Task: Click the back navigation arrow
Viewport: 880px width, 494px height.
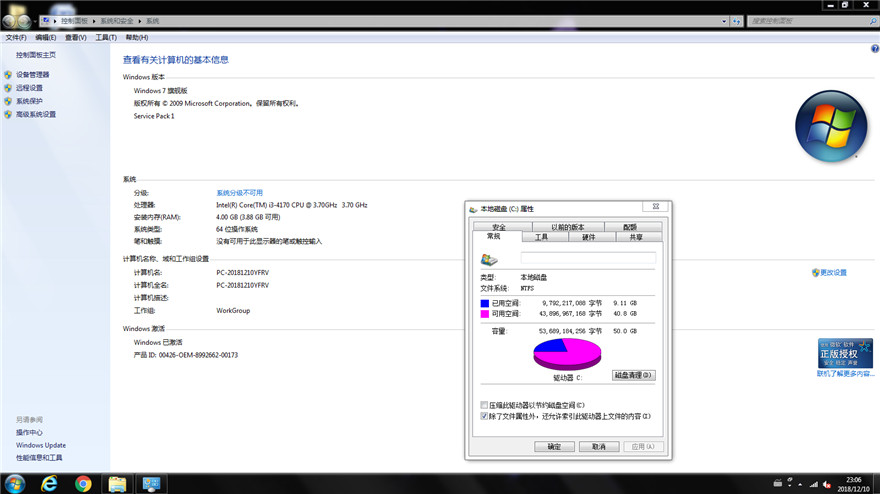Action: [x=10, y=21]
